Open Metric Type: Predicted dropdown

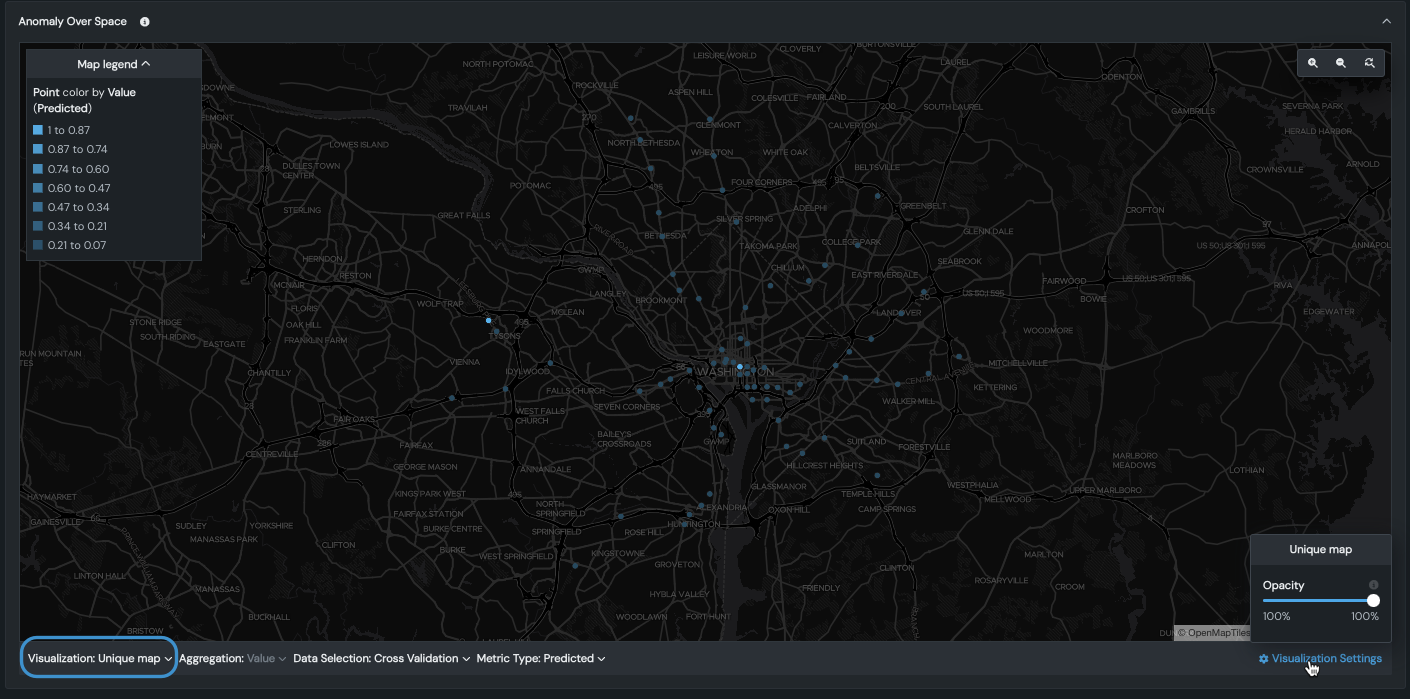click(x=541, y=659)
